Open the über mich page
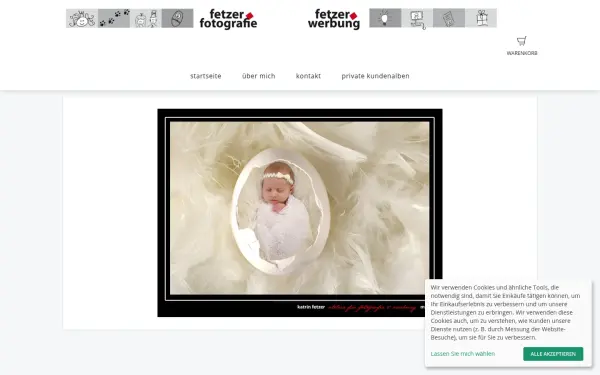 [259, 76]
